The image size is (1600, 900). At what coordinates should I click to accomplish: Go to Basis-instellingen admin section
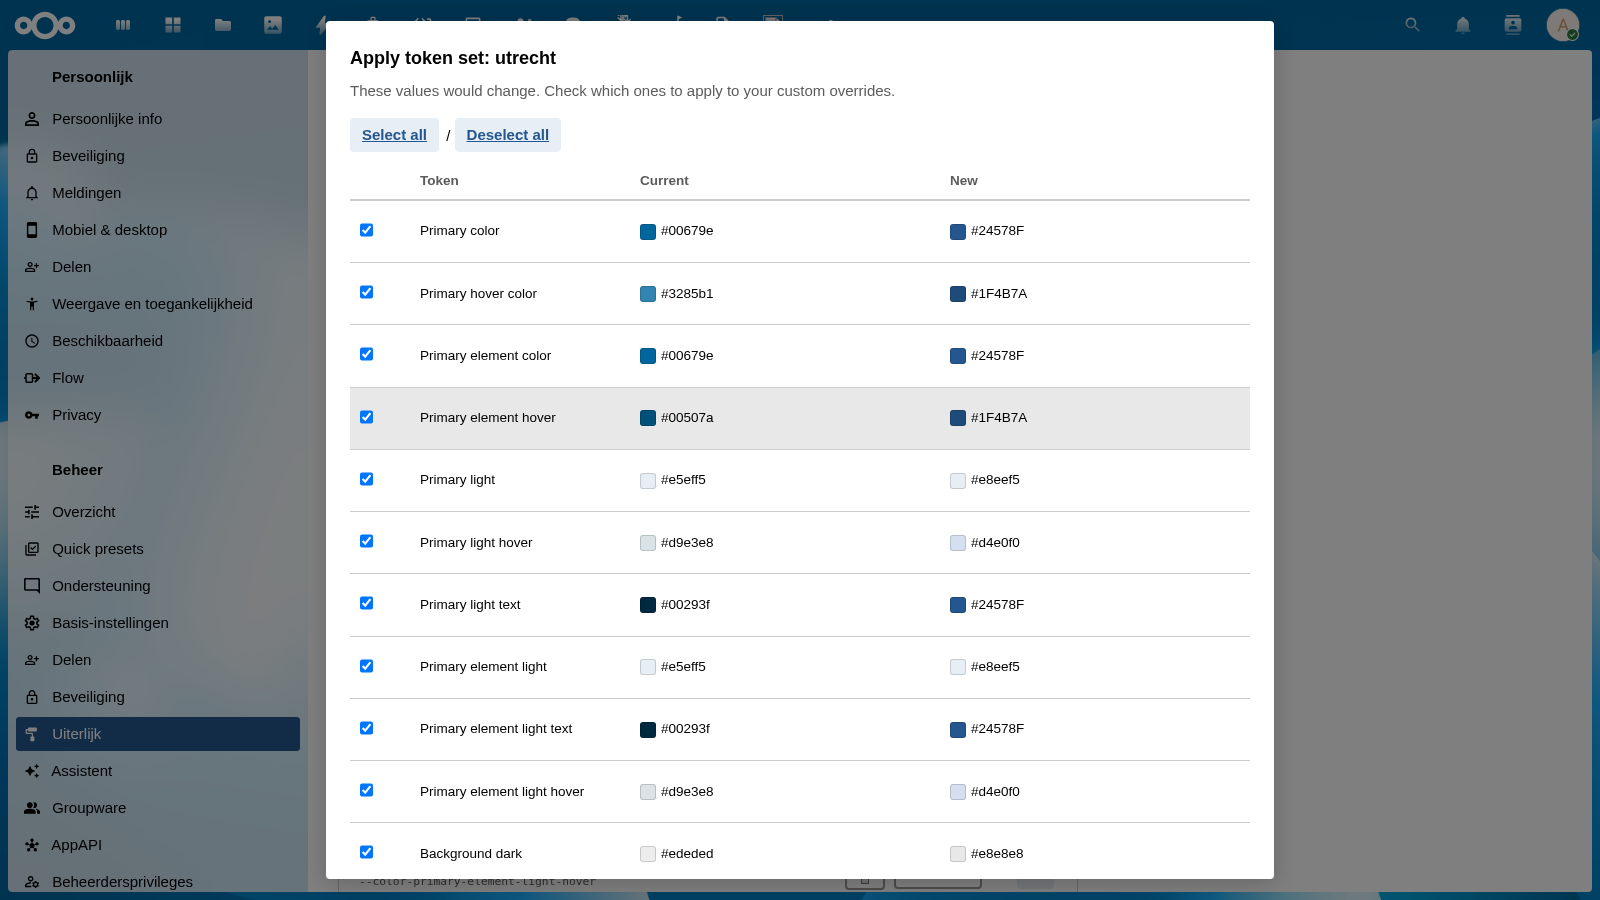pyautogui.click(x=158, y=623)
